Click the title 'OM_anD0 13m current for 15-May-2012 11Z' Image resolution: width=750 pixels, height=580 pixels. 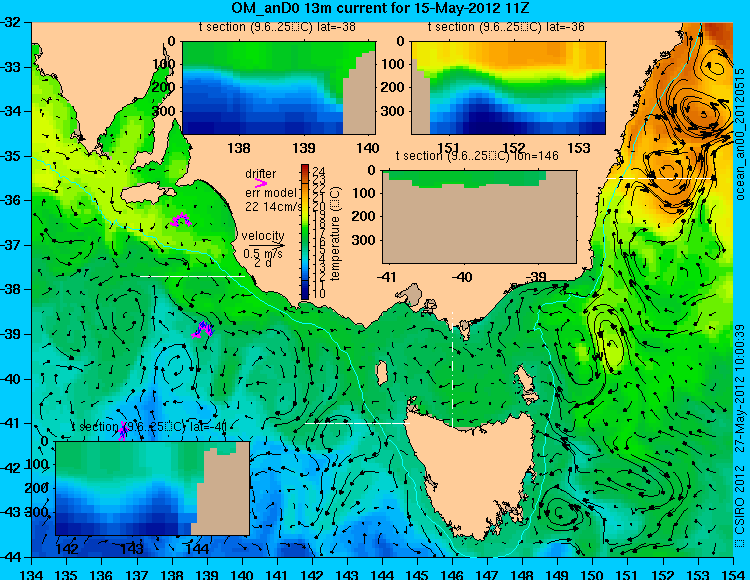coord(380,8)
